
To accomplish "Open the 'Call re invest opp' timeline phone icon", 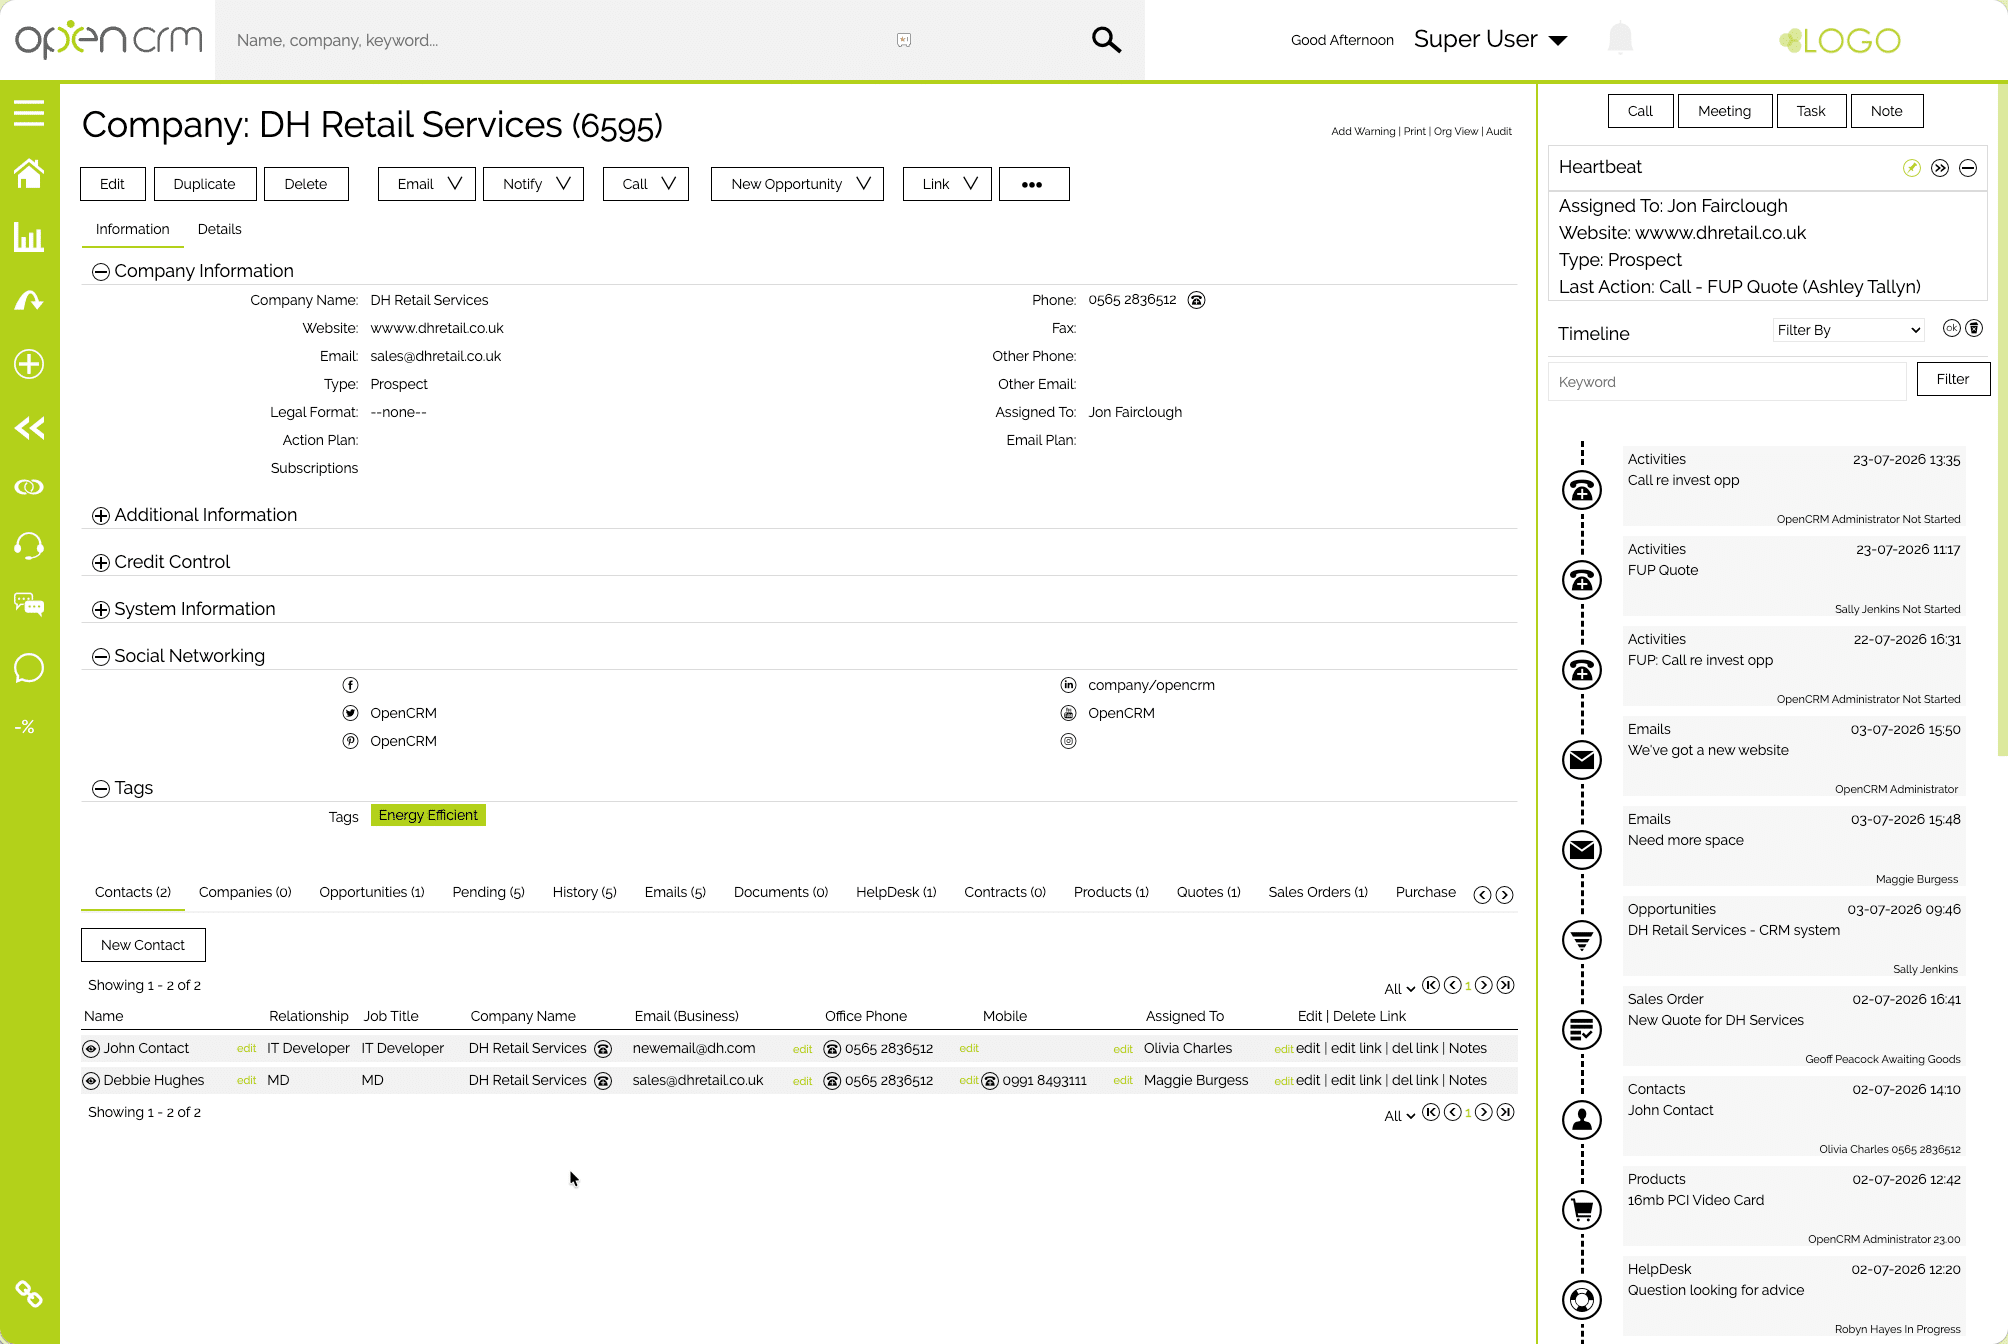I will pos(1582,490).
